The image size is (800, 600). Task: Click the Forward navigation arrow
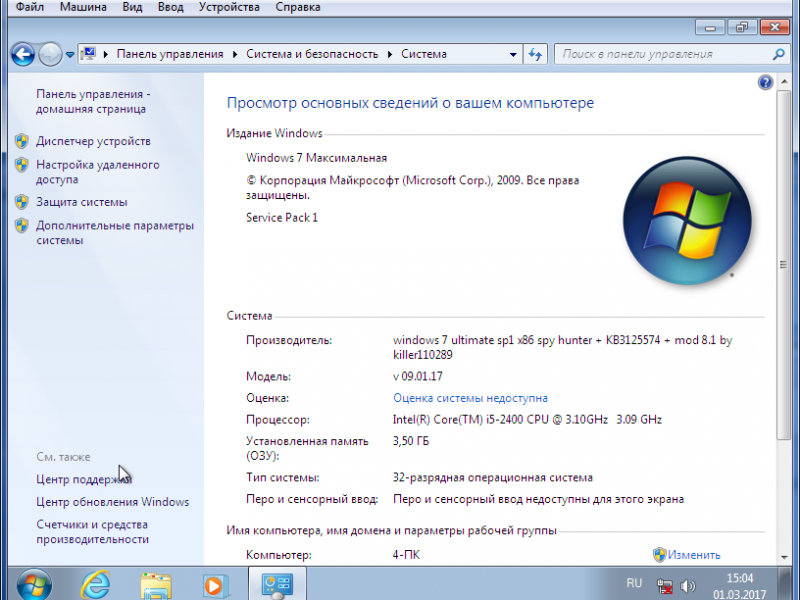[x=50, y=54]
